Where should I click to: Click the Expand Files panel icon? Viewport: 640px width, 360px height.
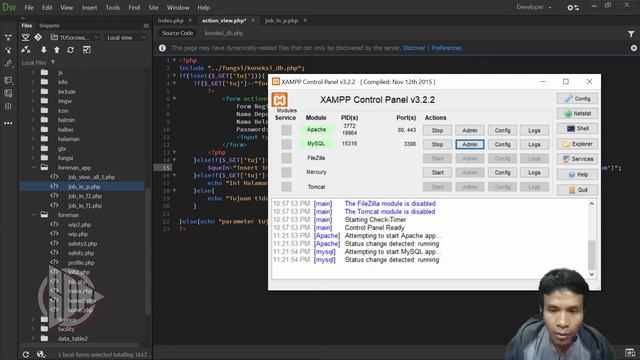click(87, 50)
